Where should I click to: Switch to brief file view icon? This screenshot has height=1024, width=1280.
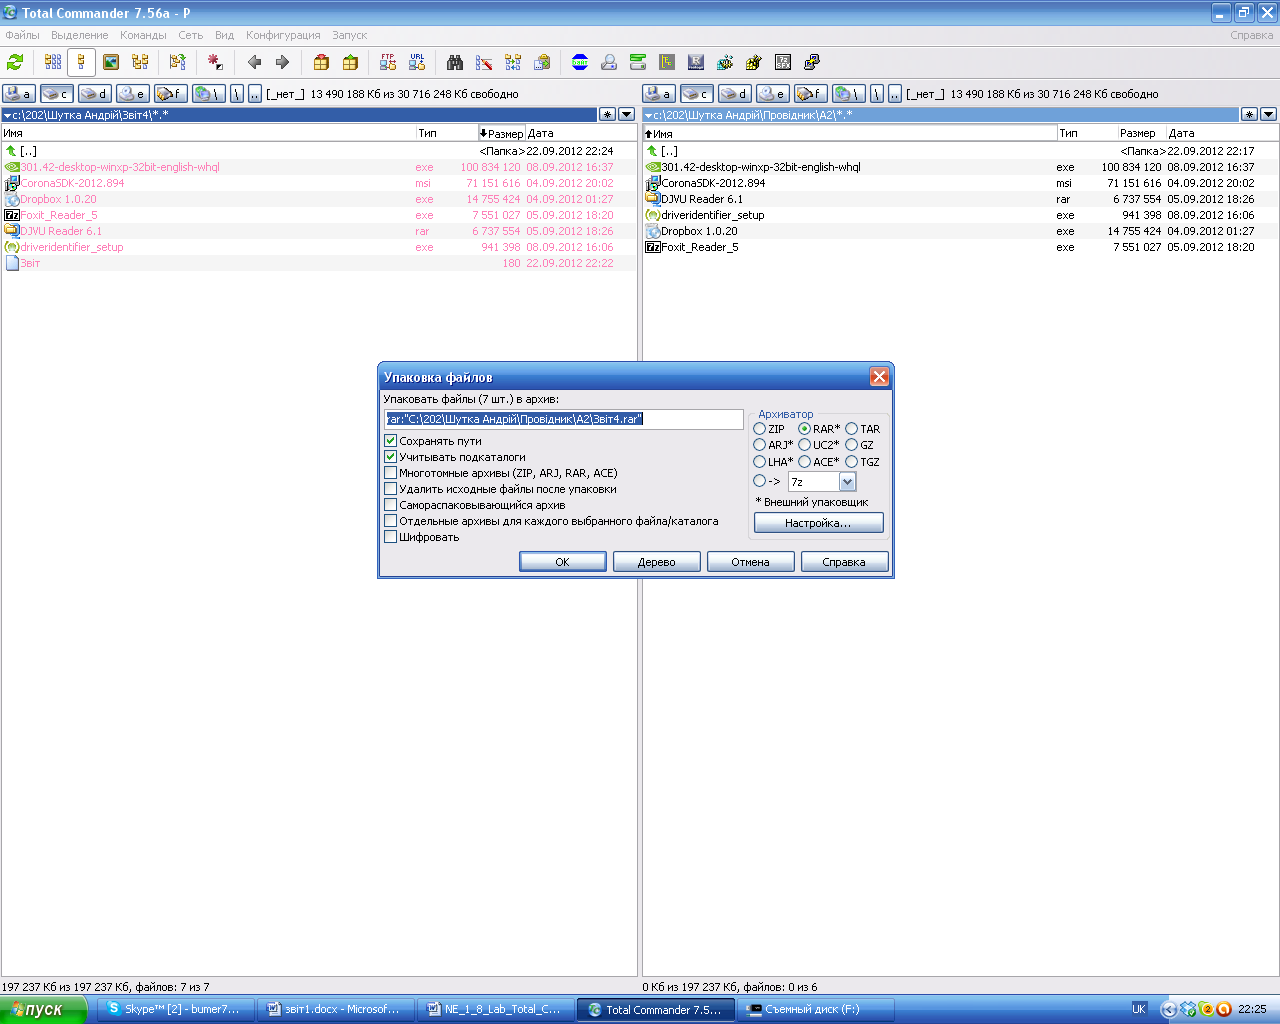53,62
